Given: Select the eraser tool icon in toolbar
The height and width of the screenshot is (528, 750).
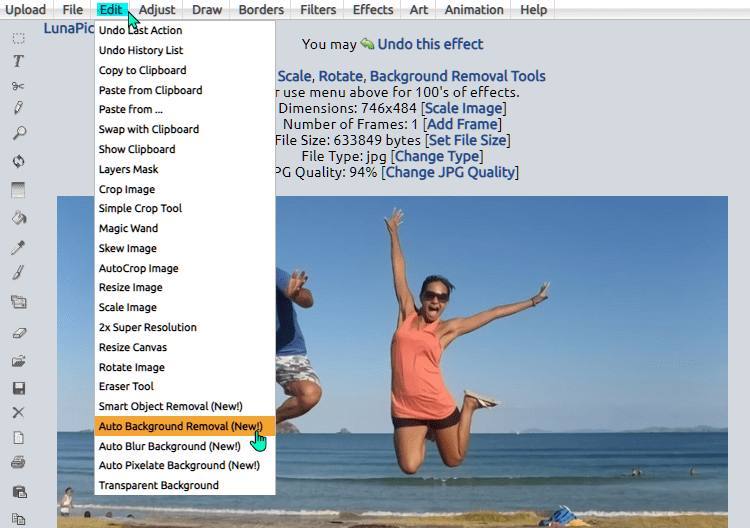Looking at the screenshot, I should pos(18,333).
